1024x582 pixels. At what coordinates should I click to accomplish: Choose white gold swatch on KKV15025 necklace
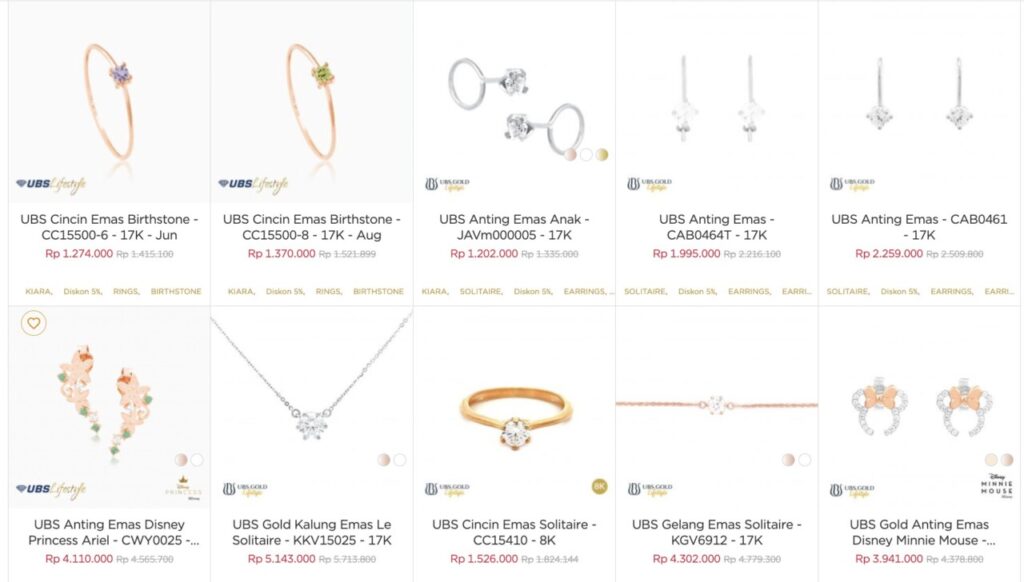pos(400,460)
